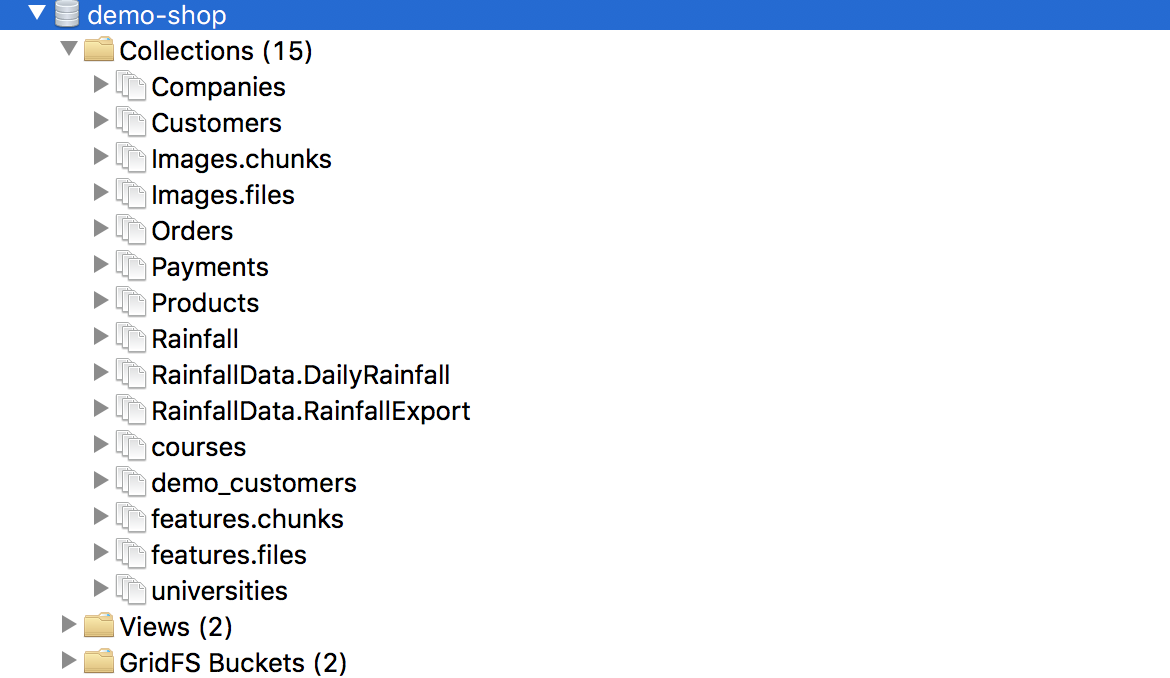Expand the GridFS Buckets folder

[68, 662]
